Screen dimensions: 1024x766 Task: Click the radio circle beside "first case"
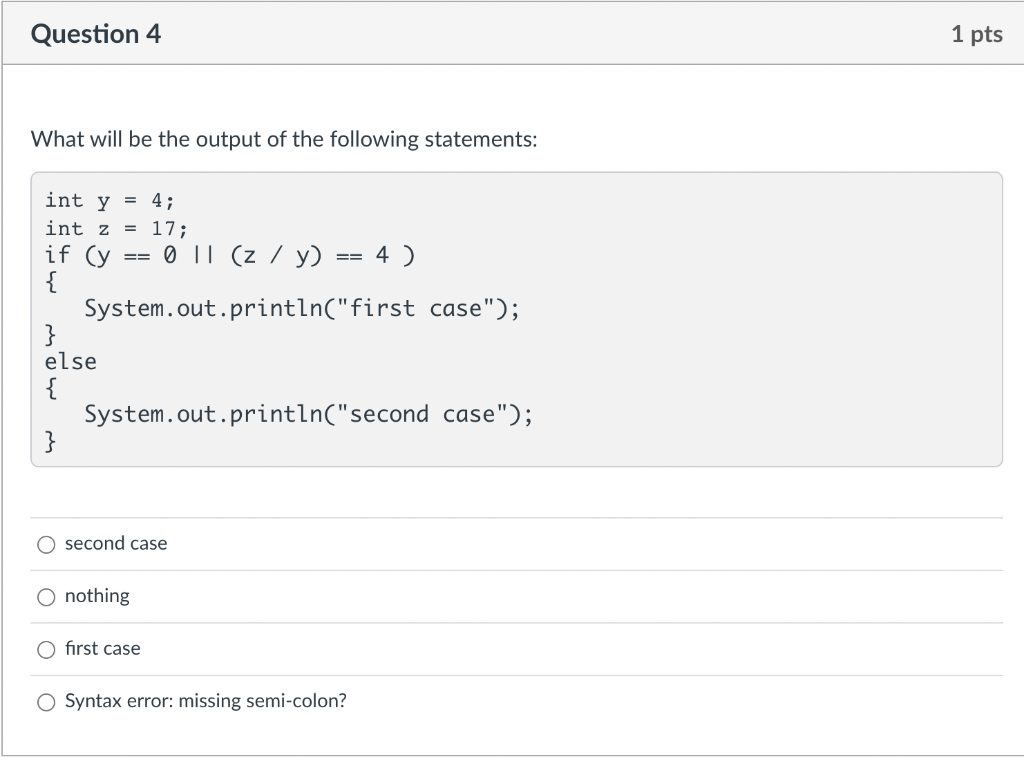point(46,649)
